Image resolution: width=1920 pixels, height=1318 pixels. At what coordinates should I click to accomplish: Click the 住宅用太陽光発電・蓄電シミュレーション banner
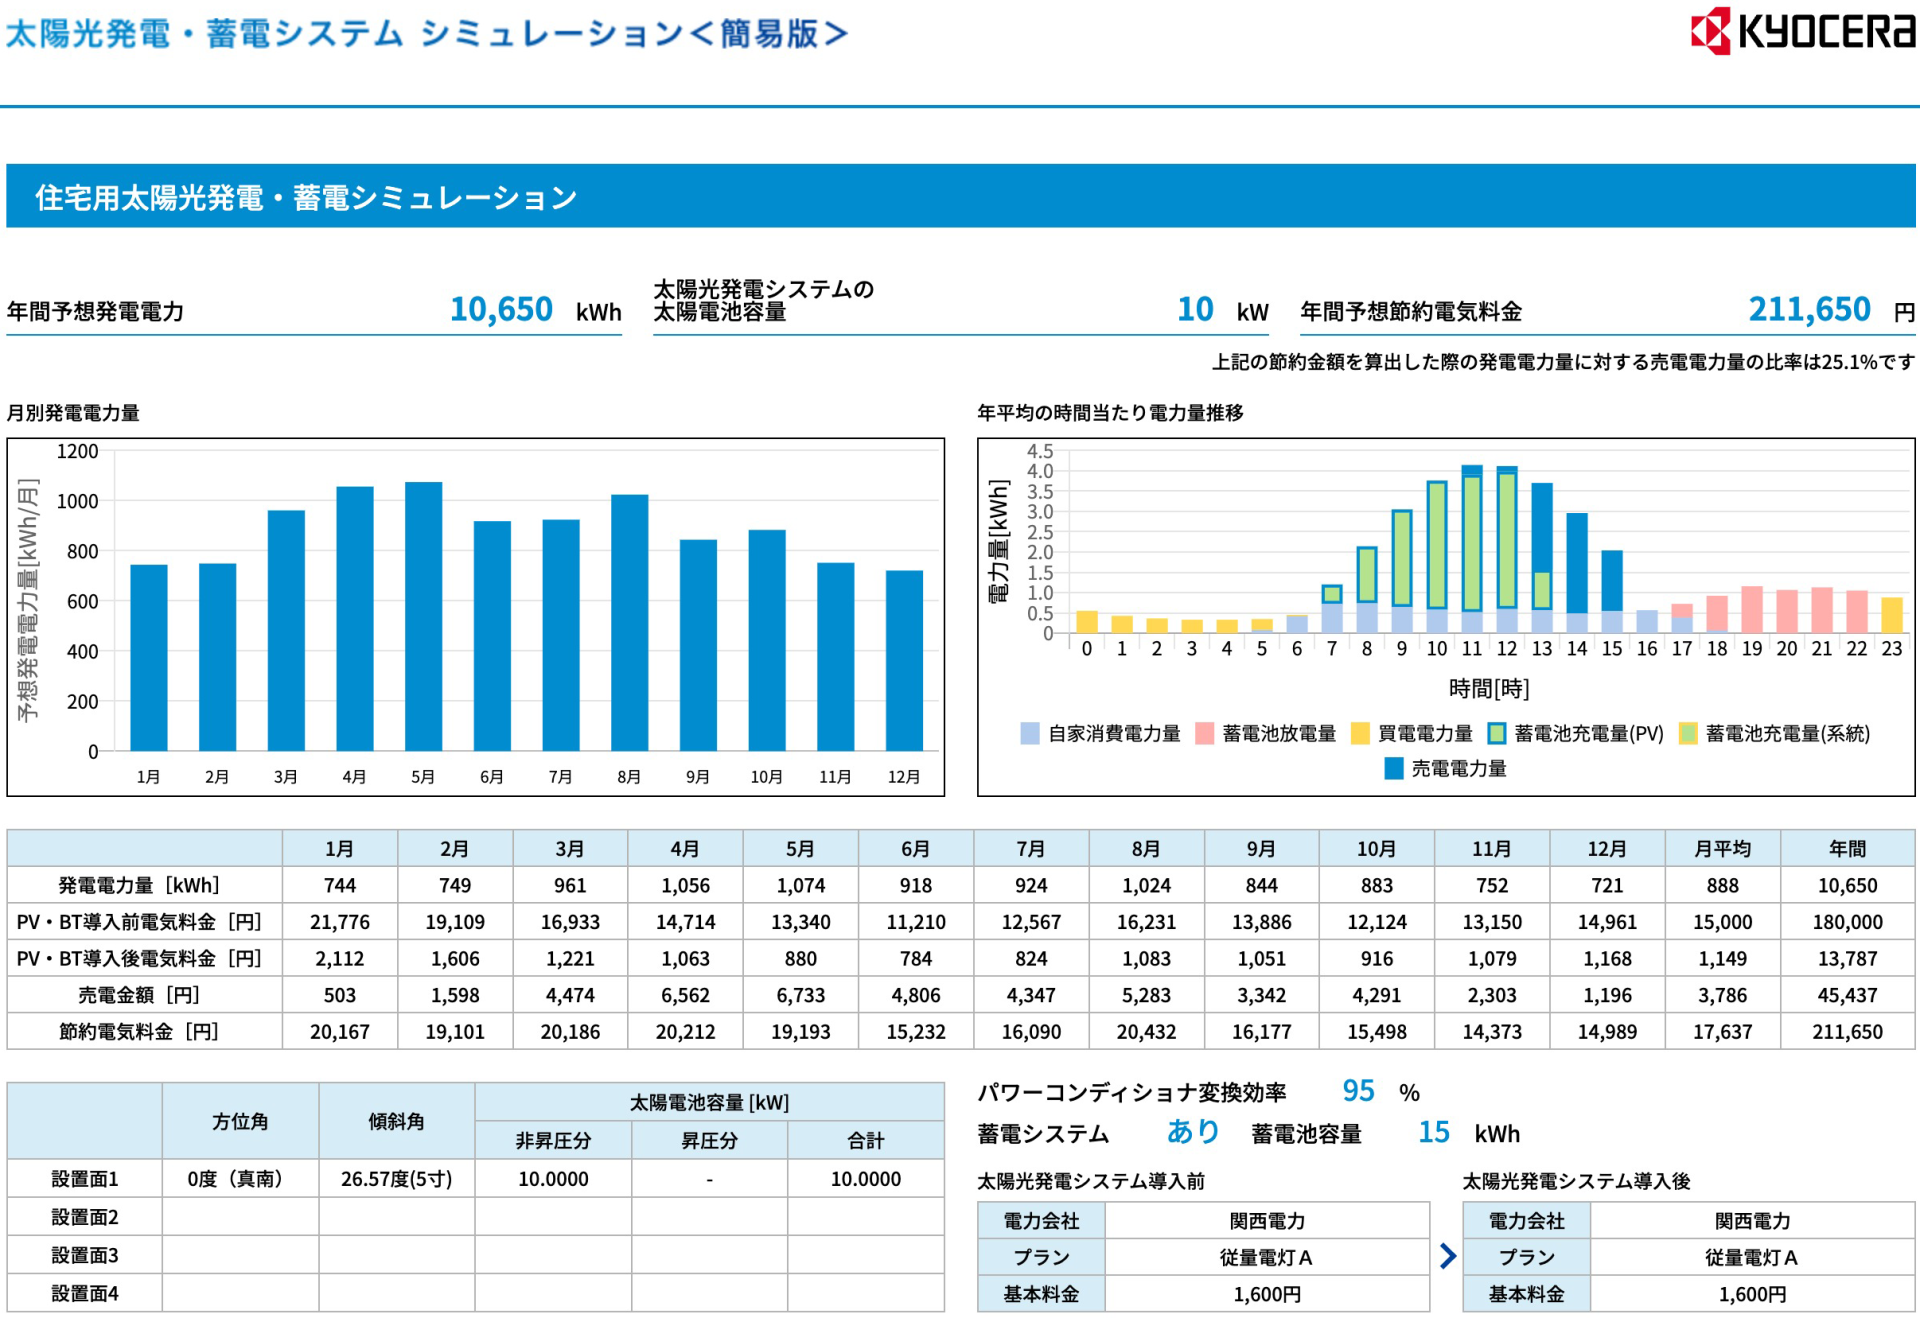[960, 196]
